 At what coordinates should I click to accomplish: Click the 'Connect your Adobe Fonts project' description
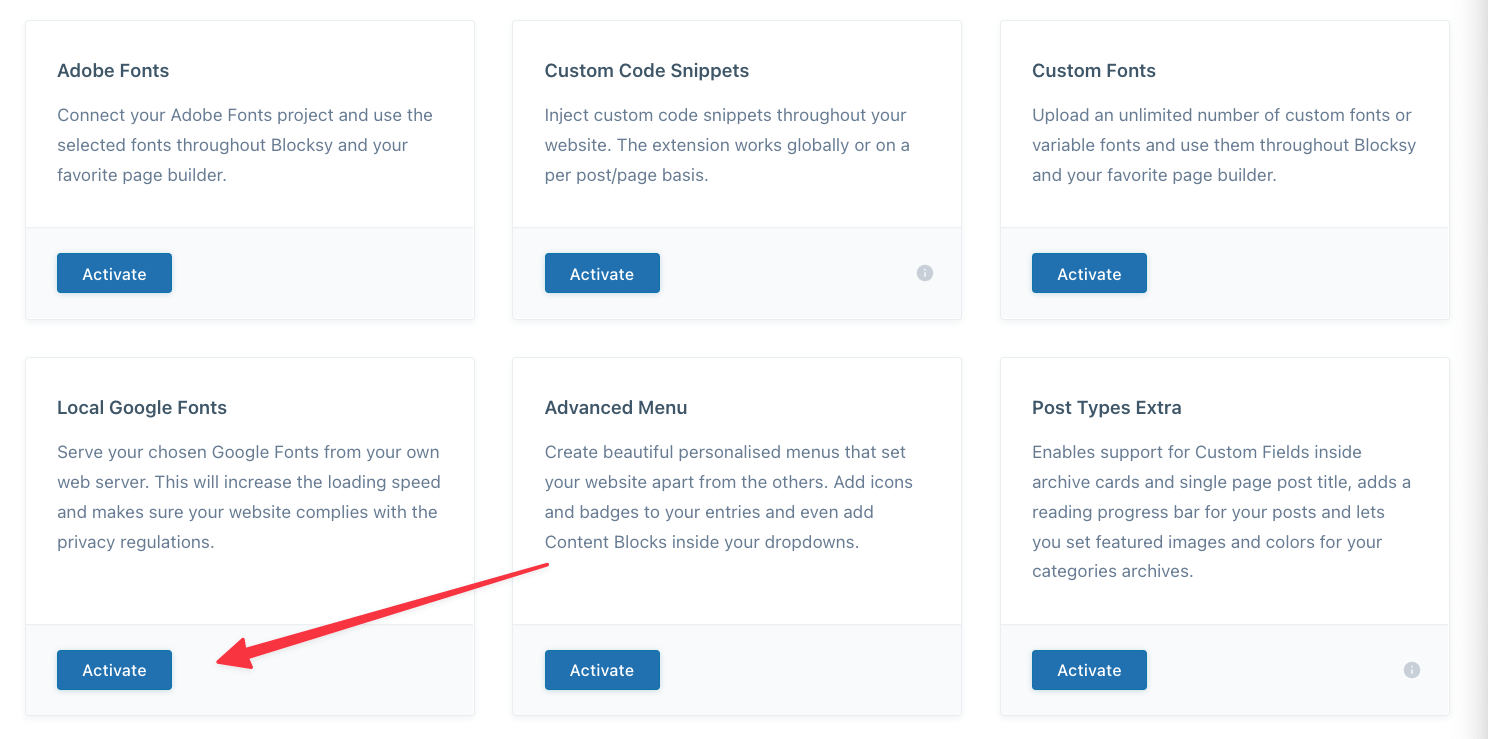click(245, 145)
